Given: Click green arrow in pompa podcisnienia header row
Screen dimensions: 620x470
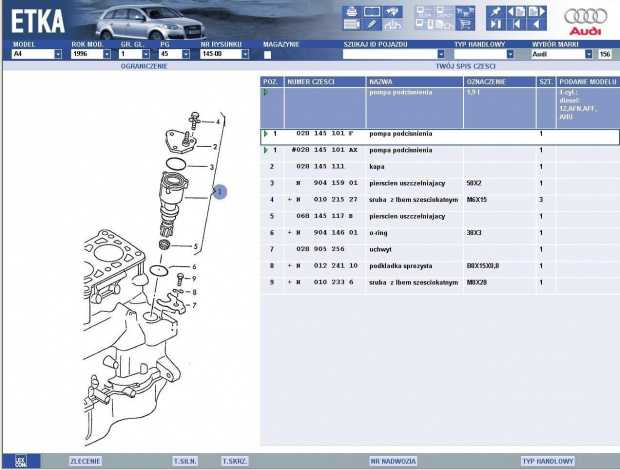Looking at the screenshot, I should tap(266, 92).
